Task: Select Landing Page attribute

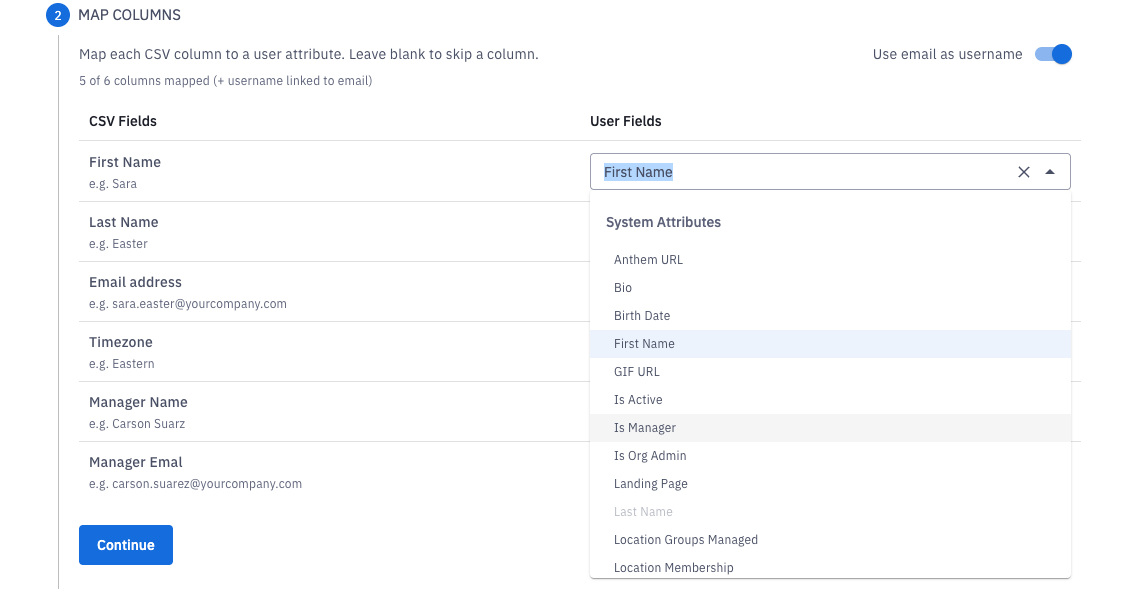Action: (x=830, y=483)
